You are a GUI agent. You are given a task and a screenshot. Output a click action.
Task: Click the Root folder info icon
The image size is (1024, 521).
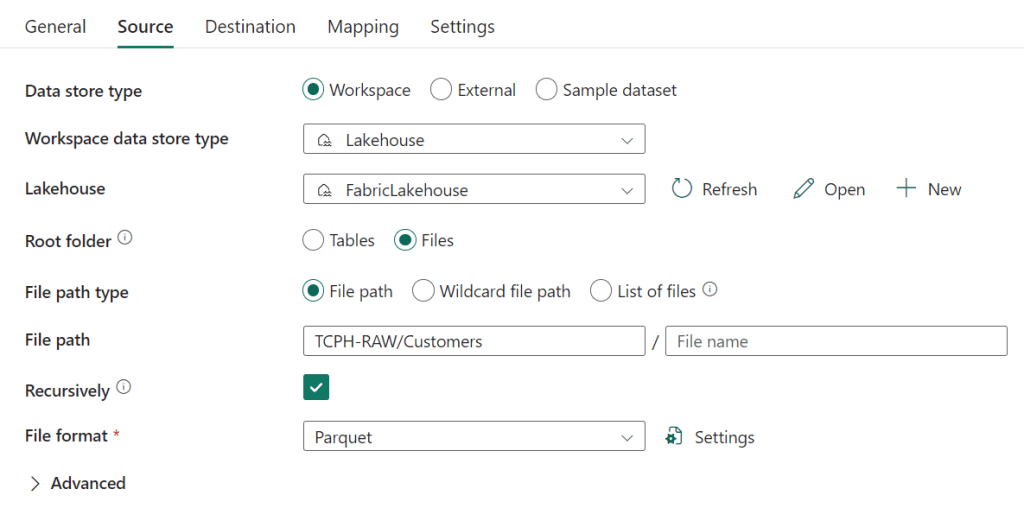click(125, 239)
